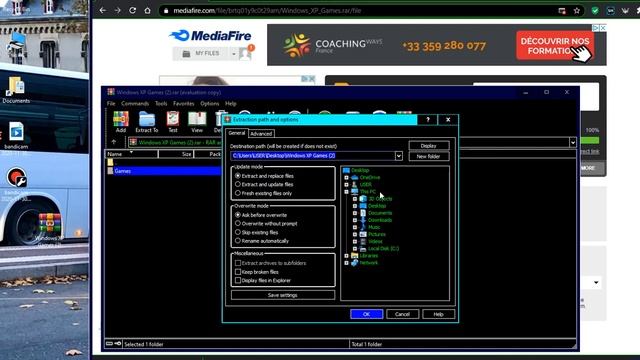Select Extract and replace files option
Image resolution: width=640 pixels, height=360 pixels.
click(x=238, y=176)
